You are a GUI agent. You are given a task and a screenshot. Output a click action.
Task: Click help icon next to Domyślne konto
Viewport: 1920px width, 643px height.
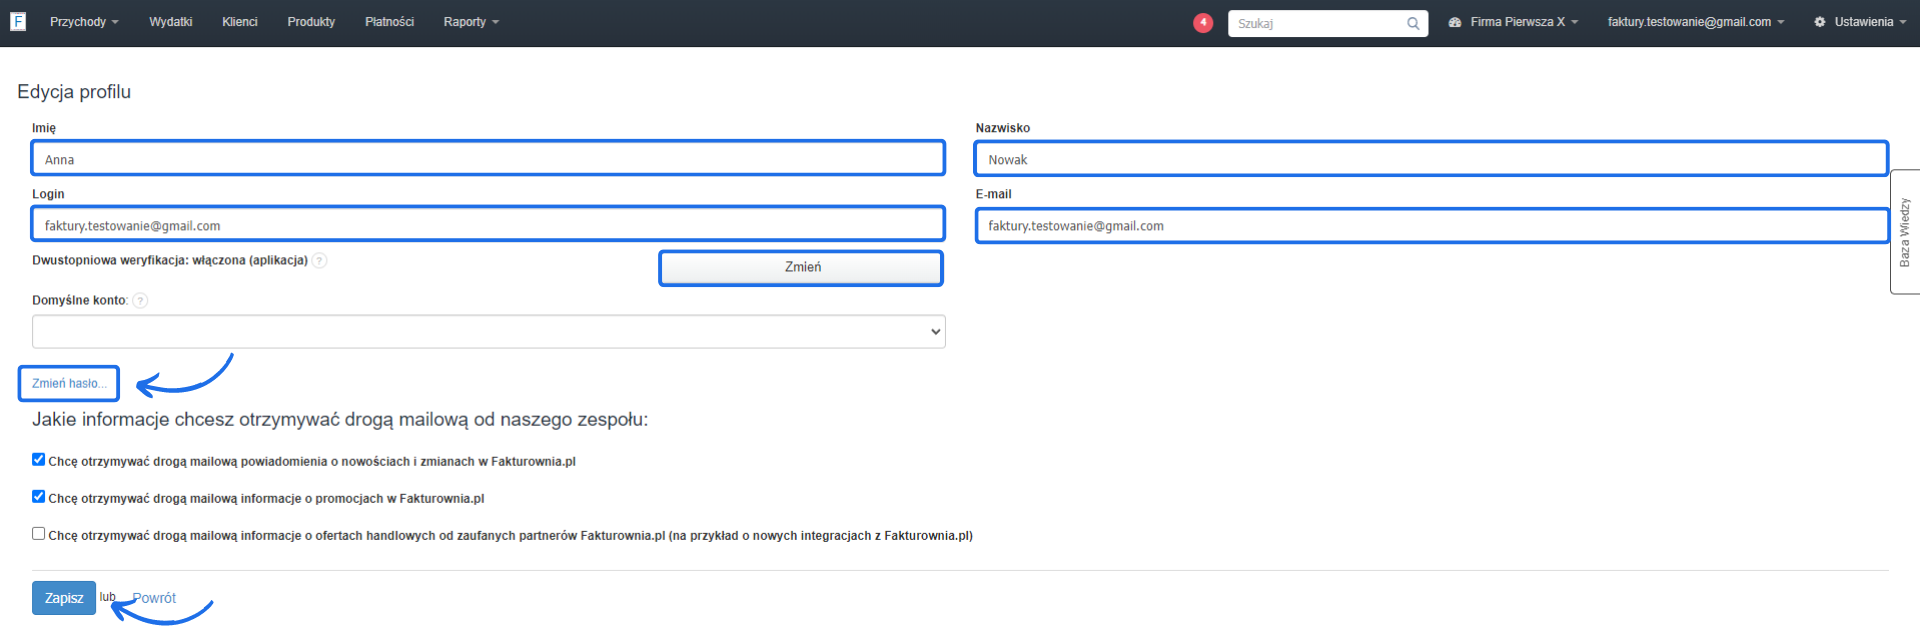tap(140, 301)
